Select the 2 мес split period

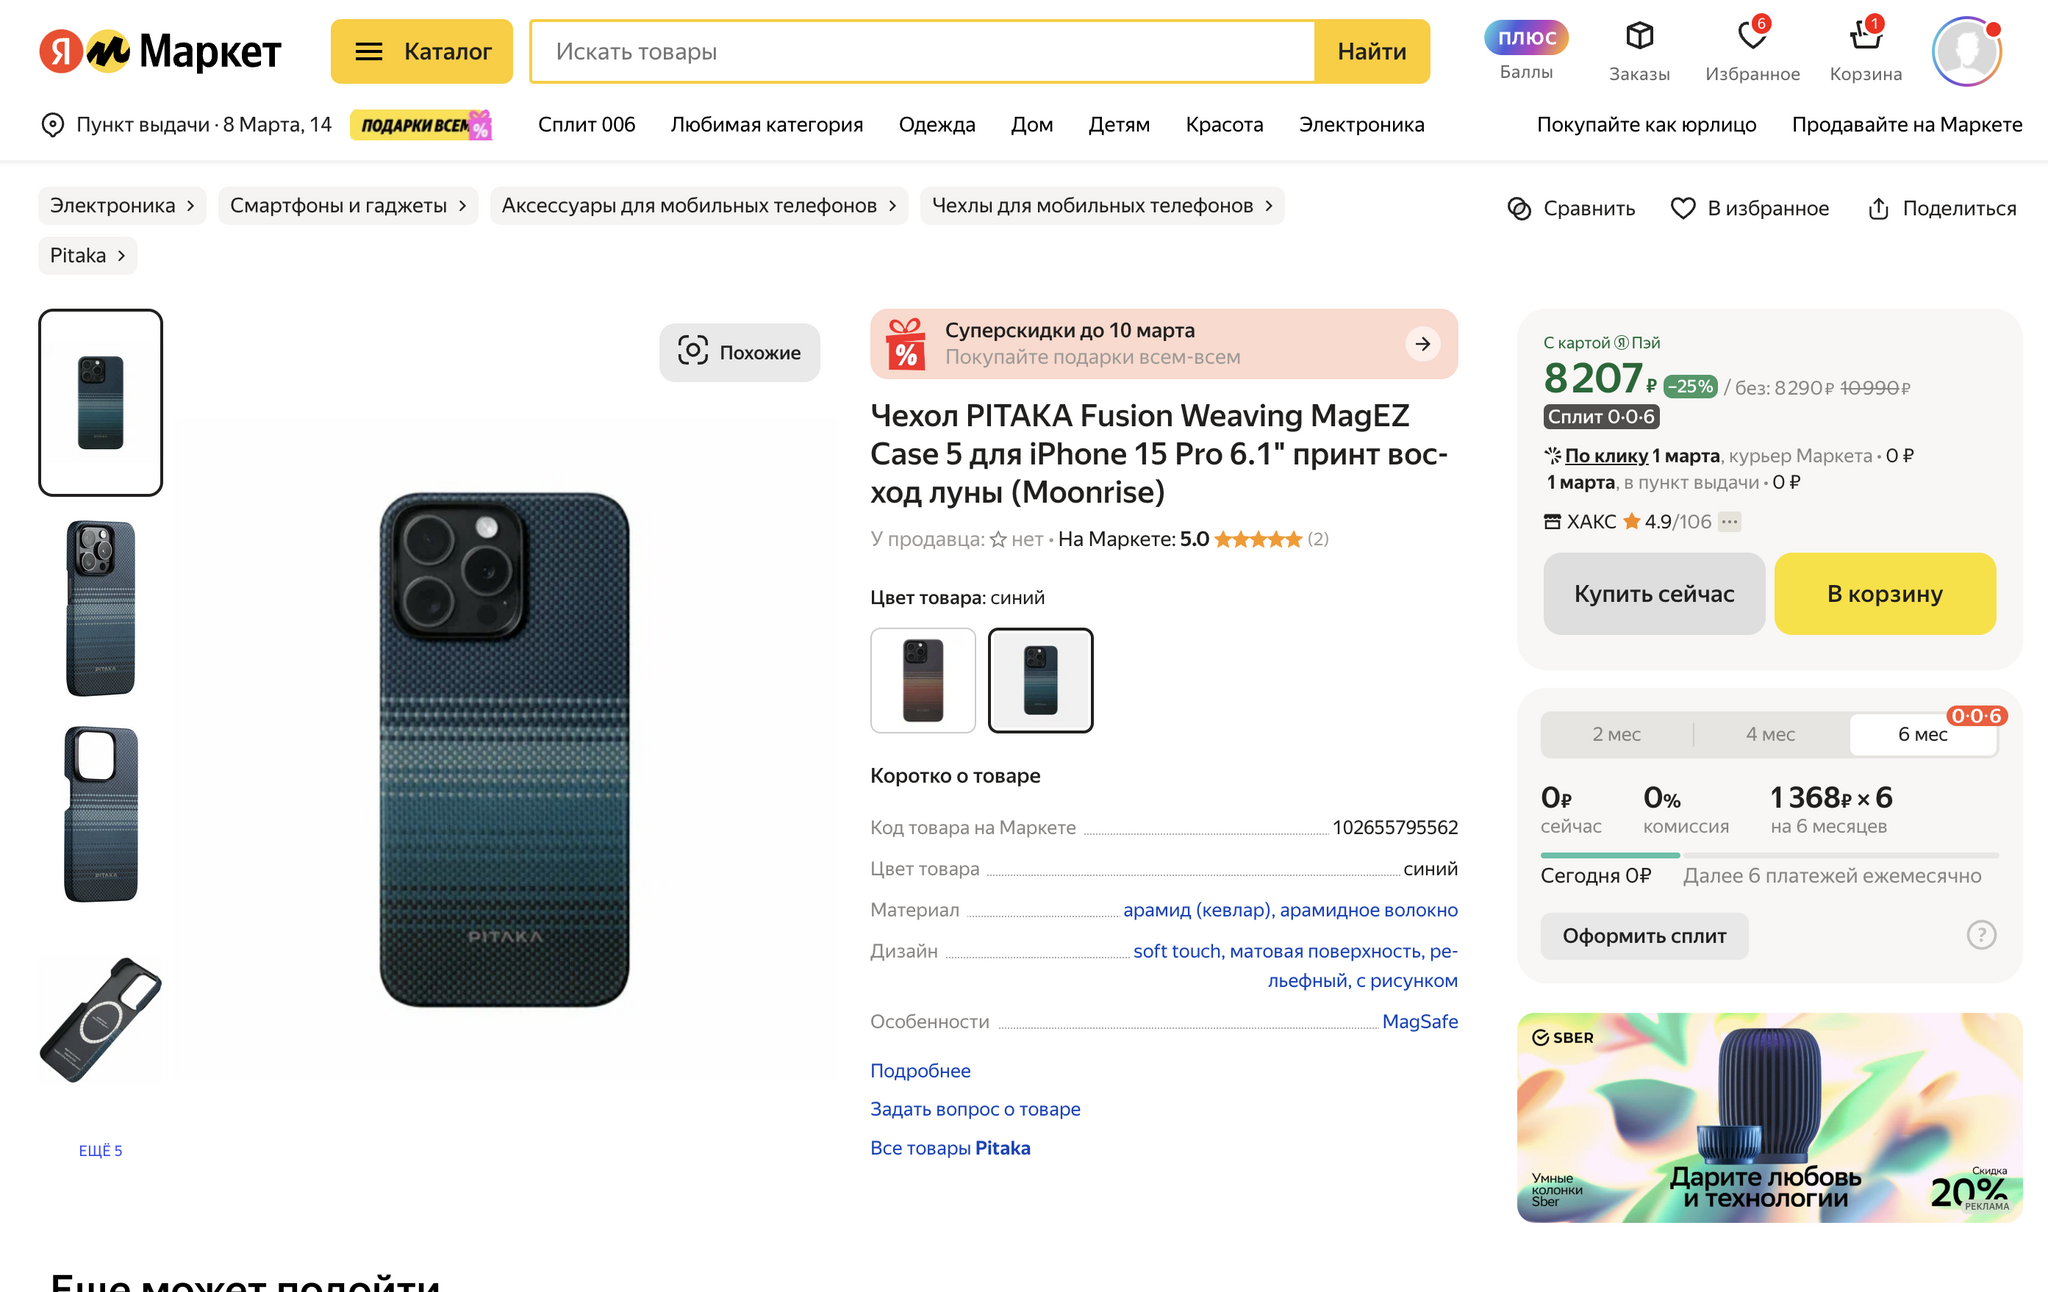tap(1616, 734)
